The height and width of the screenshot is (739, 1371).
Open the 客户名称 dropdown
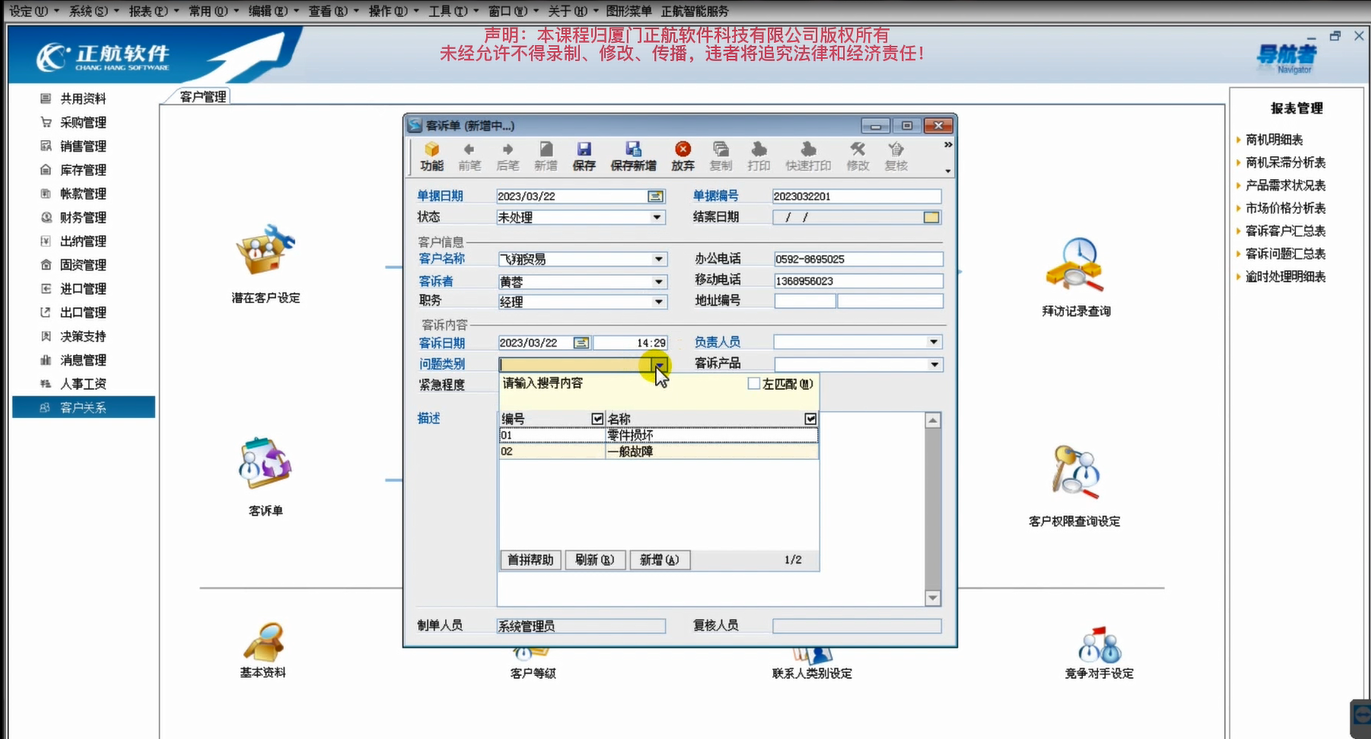tap(659, 259)
